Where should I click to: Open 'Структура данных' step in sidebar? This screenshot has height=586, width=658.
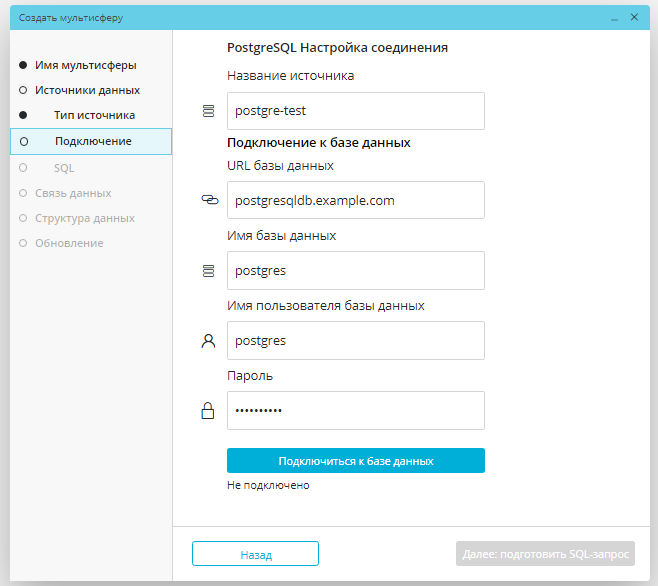click(85, 218)
